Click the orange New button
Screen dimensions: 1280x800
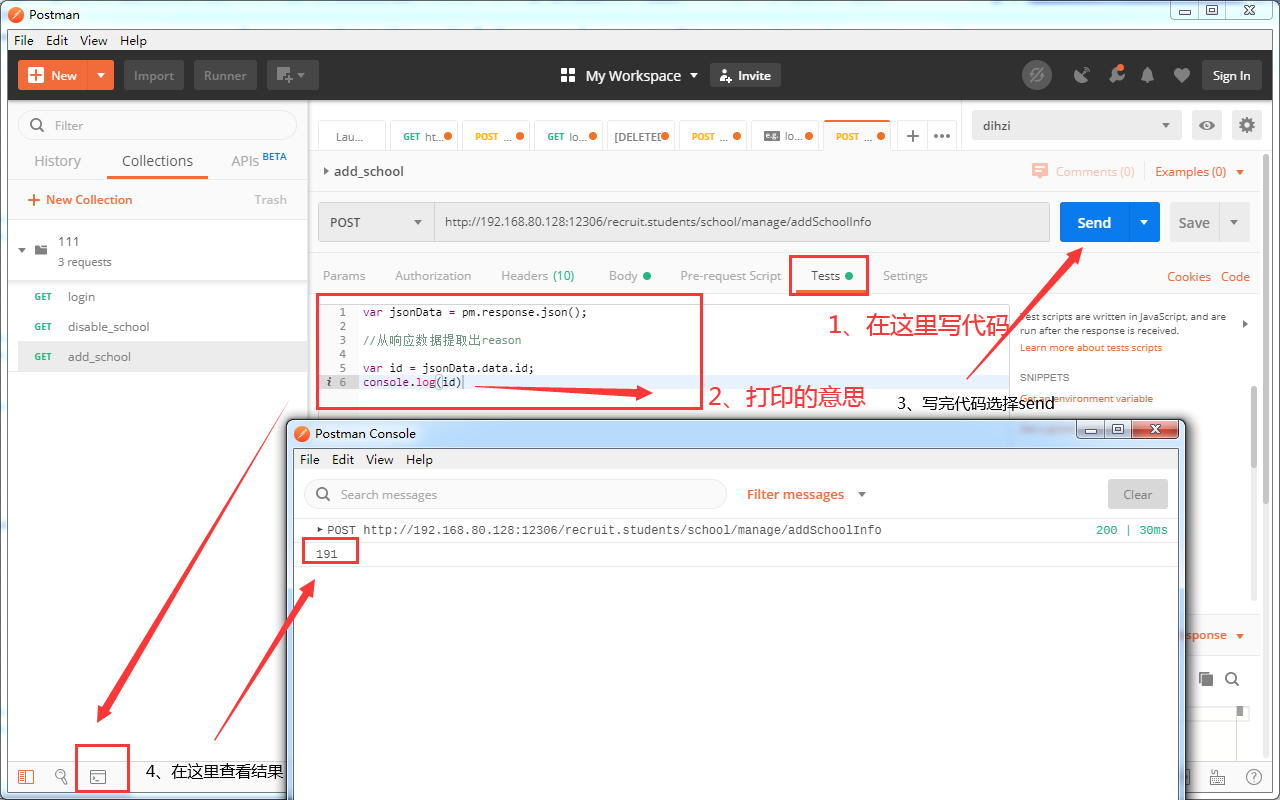[x=53, y=75]
